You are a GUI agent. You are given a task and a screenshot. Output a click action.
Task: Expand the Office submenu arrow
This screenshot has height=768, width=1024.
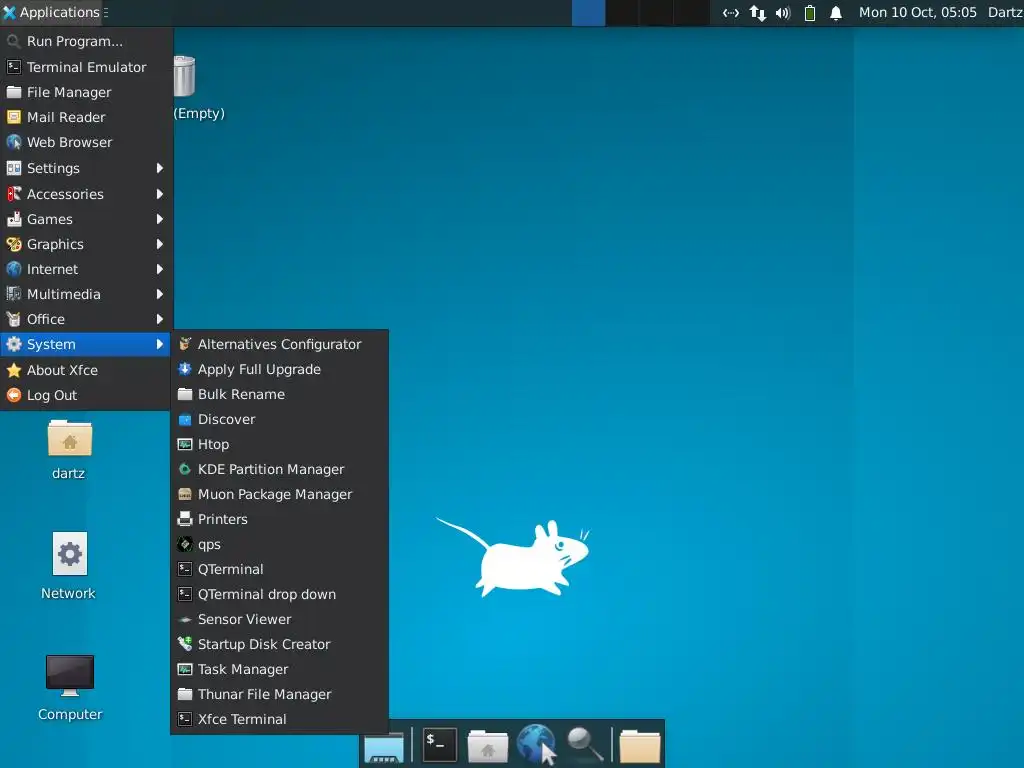159,319
